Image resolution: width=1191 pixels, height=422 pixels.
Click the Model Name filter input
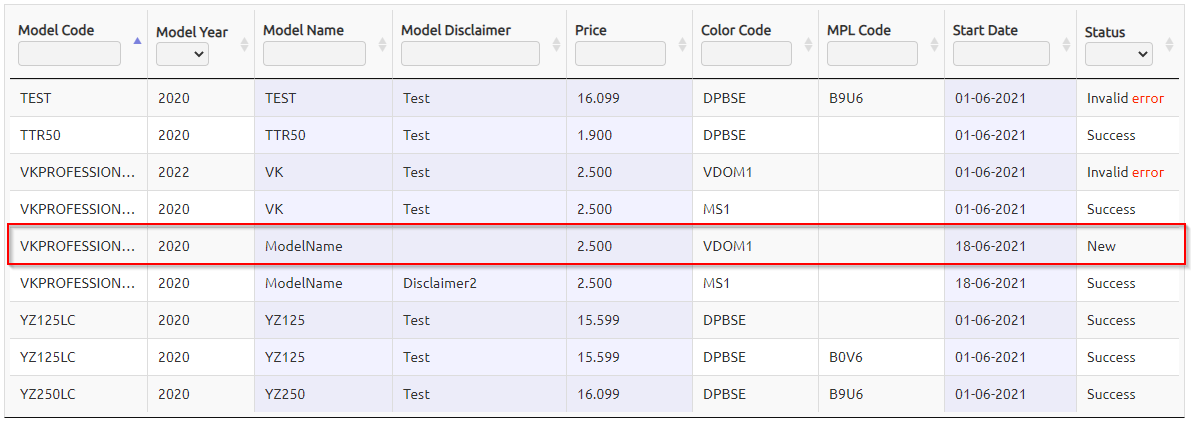(x=314, y=53)
